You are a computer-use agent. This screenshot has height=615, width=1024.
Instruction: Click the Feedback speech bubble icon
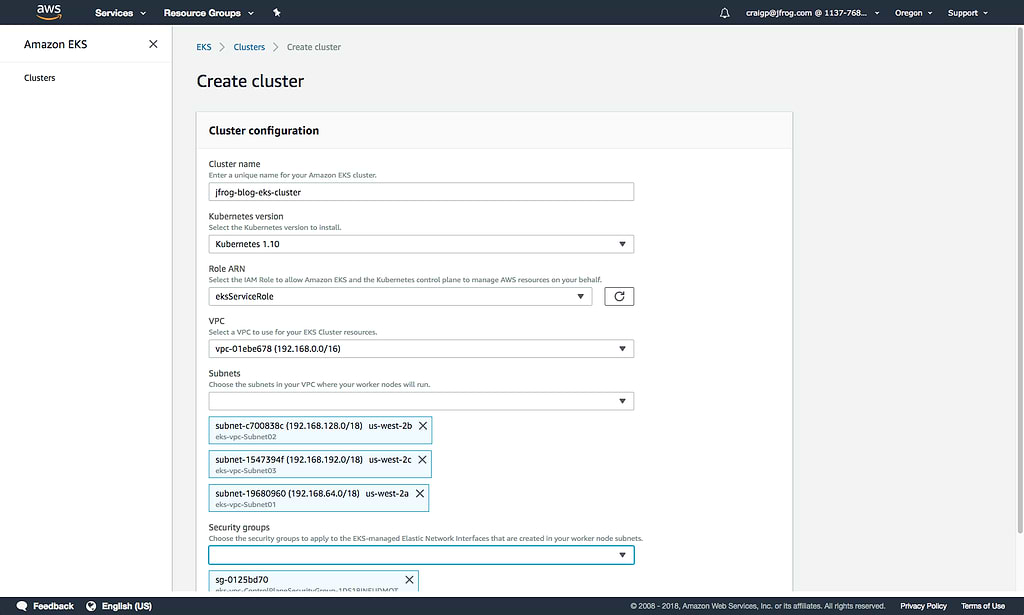point(22,606)
